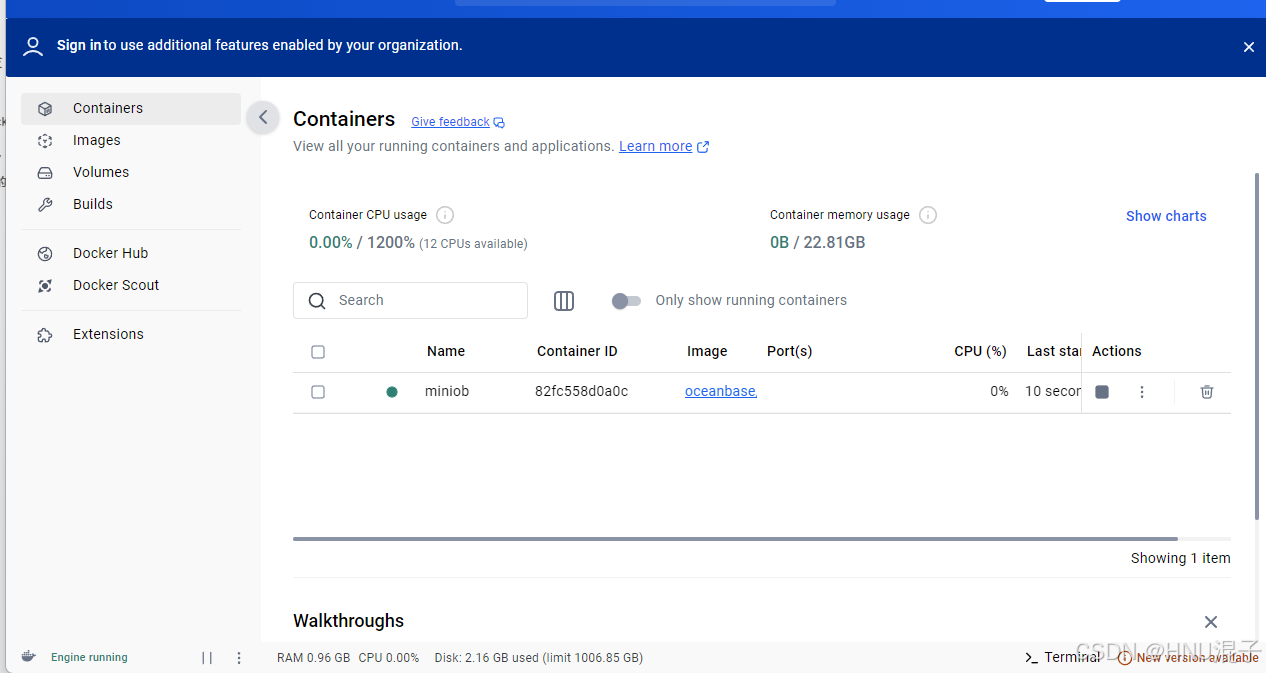Delete the miniob container
Viewport: 1266px width, 673px height.
tap(1206, 392)
